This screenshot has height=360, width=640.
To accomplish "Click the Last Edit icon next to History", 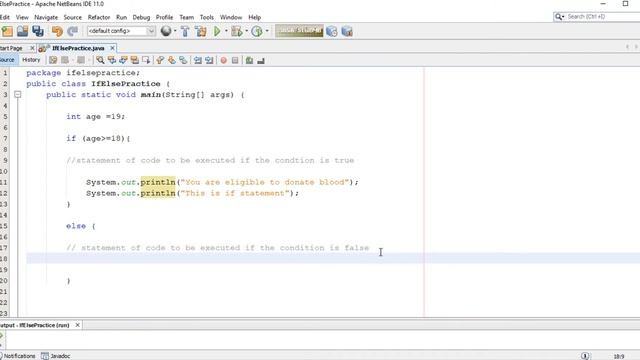I will (53, 60).
